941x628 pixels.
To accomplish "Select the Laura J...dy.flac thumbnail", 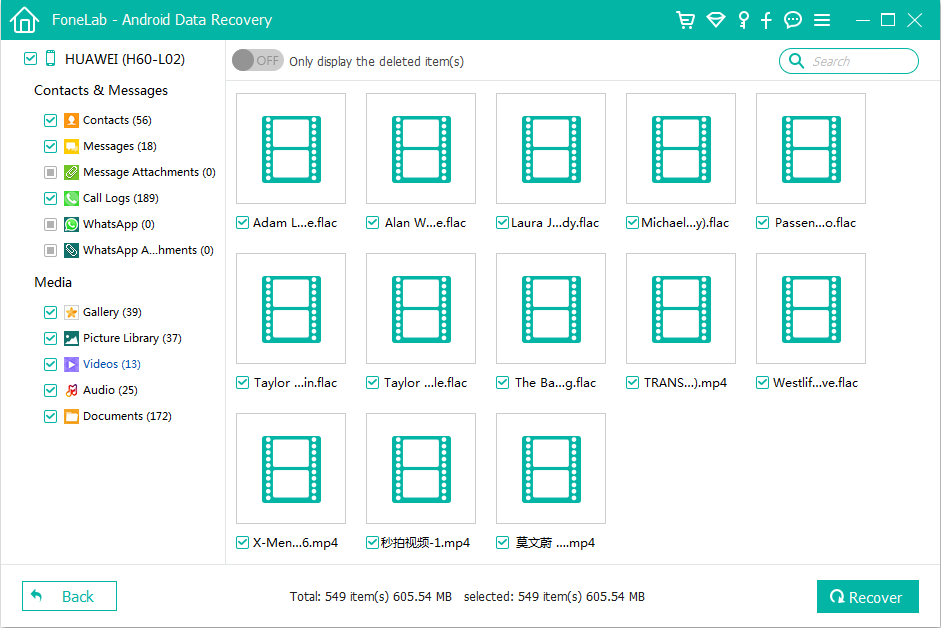I will [x=551, y=148].
